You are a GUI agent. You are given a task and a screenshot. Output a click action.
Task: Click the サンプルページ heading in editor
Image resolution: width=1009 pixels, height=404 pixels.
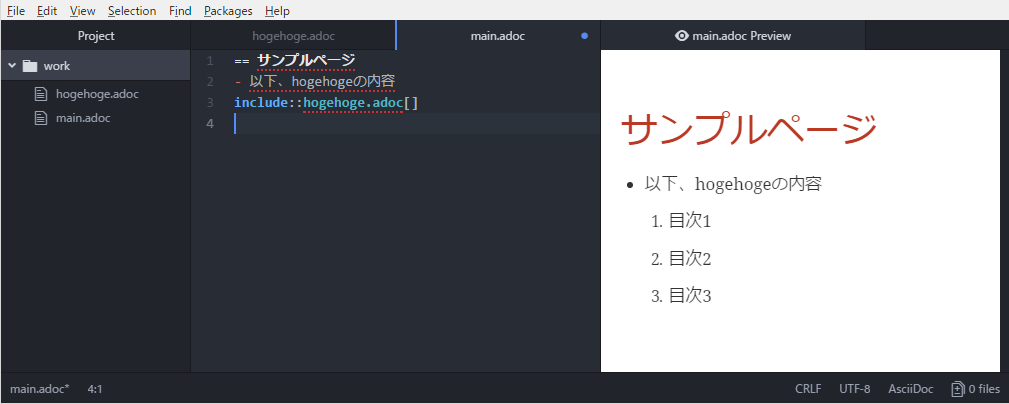tap(306, 60)
